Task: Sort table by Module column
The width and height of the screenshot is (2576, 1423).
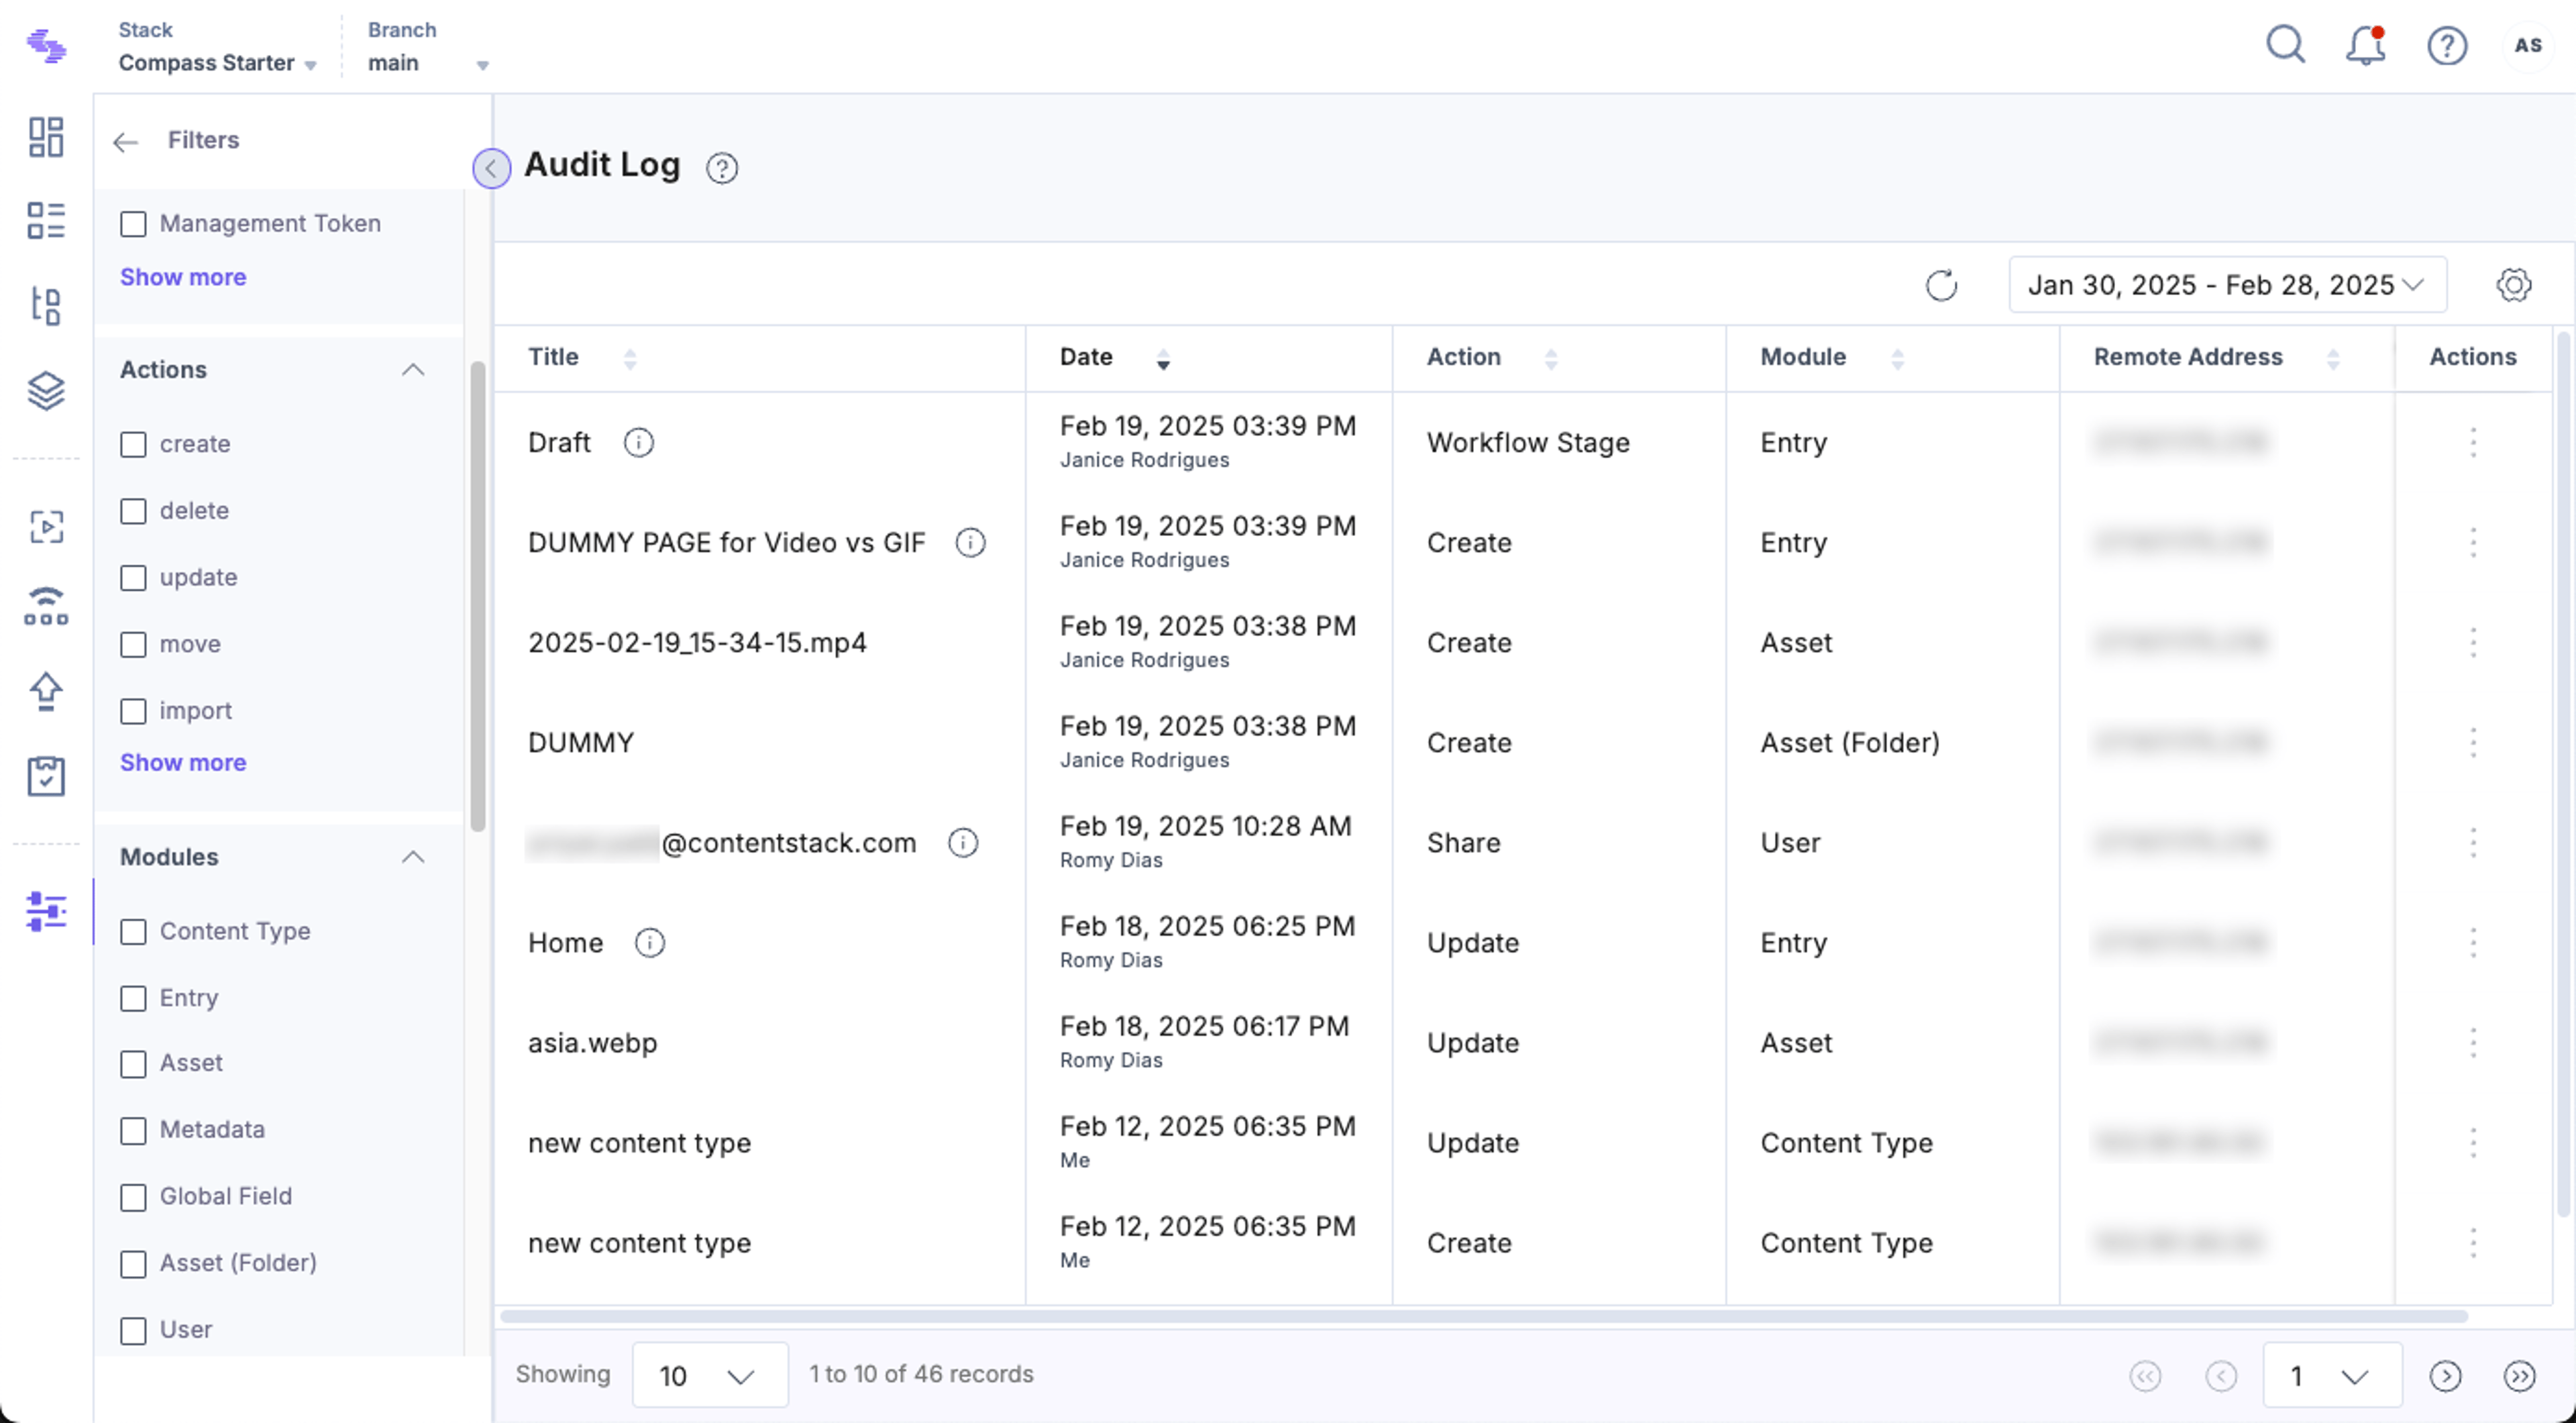Action: tap(1897, 358)
